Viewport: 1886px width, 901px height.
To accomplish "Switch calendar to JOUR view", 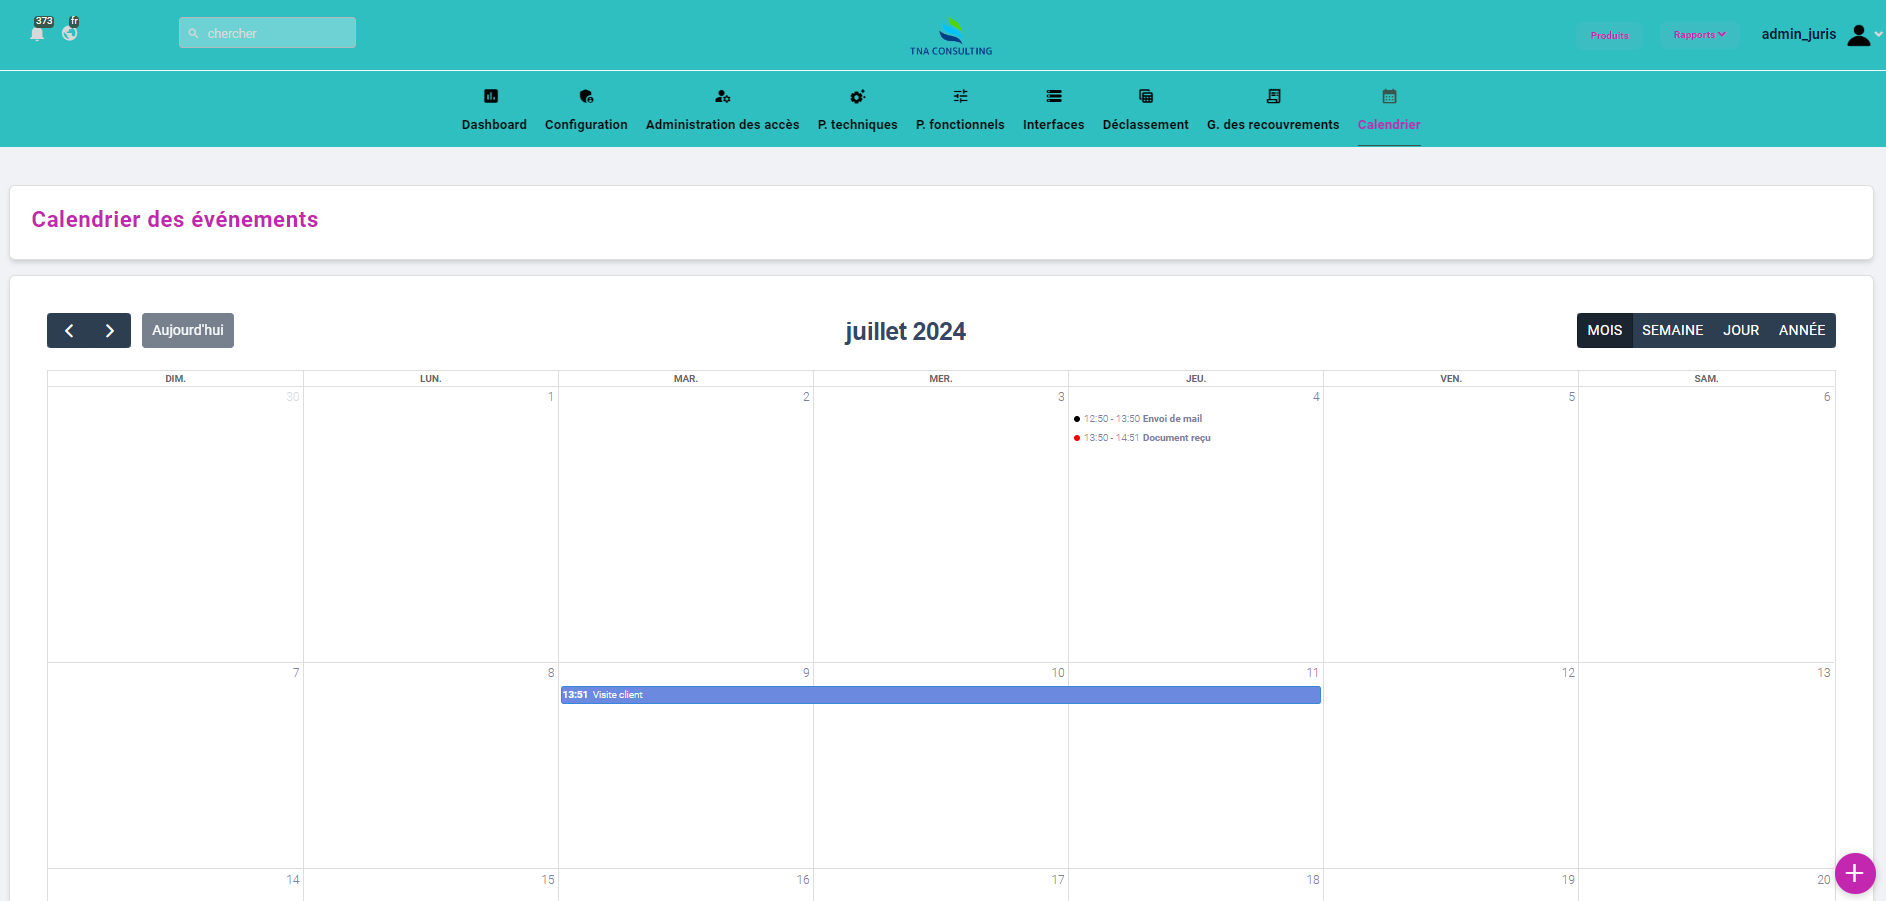I will (1740, 330).
